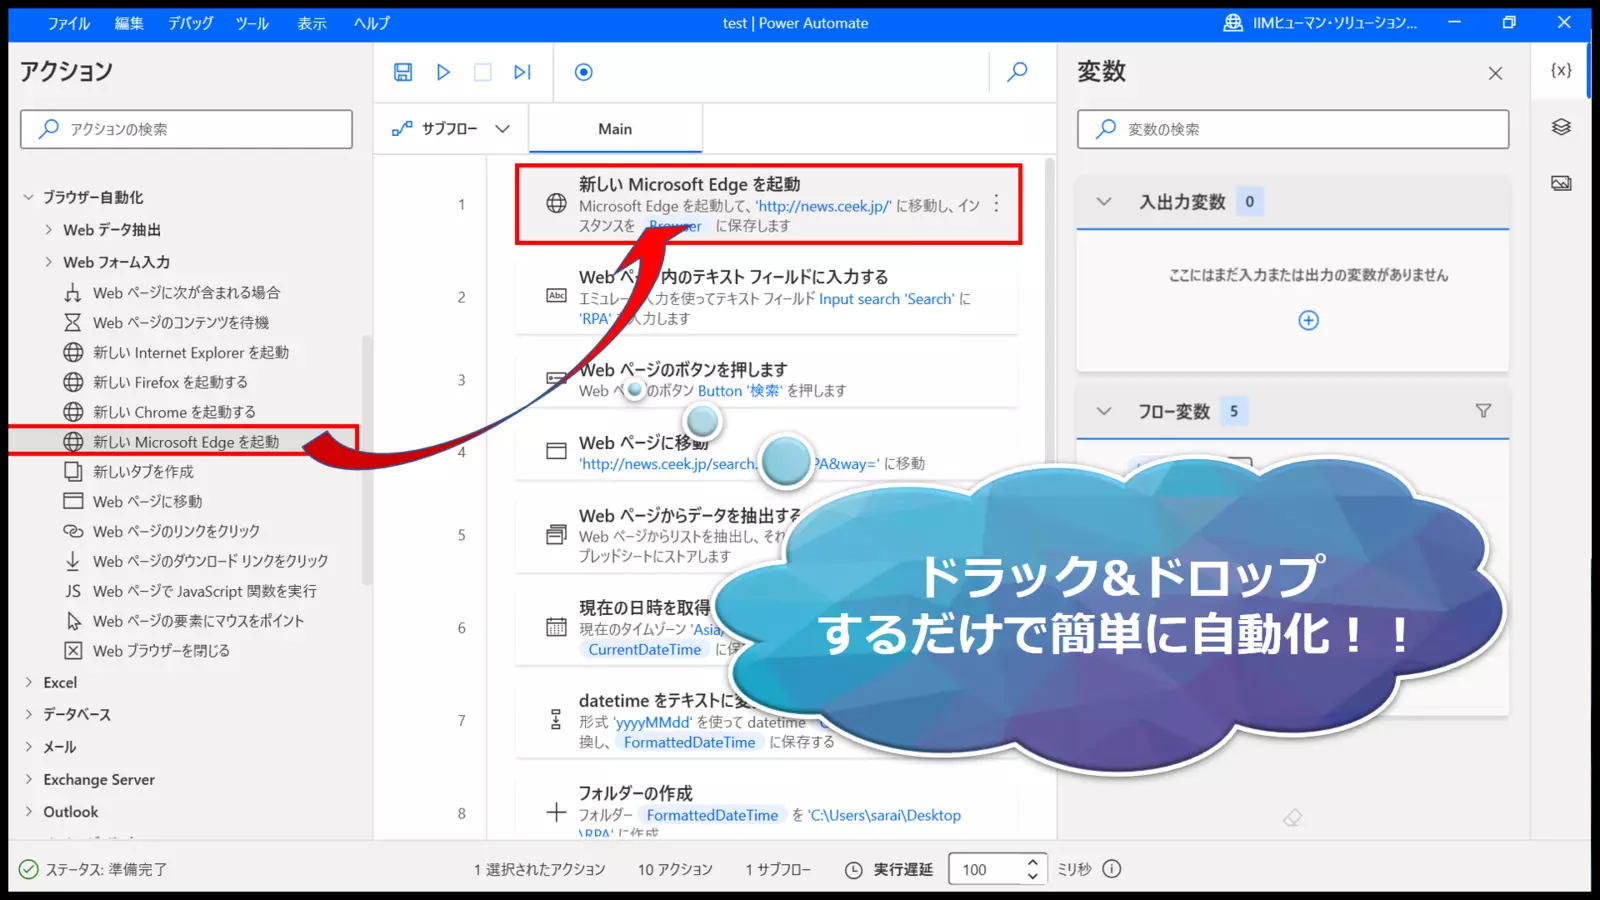This screenshot has height=900, width=1600.
Task: Click FormattedDateTime variable in step 7
Action: coord(690,742)
